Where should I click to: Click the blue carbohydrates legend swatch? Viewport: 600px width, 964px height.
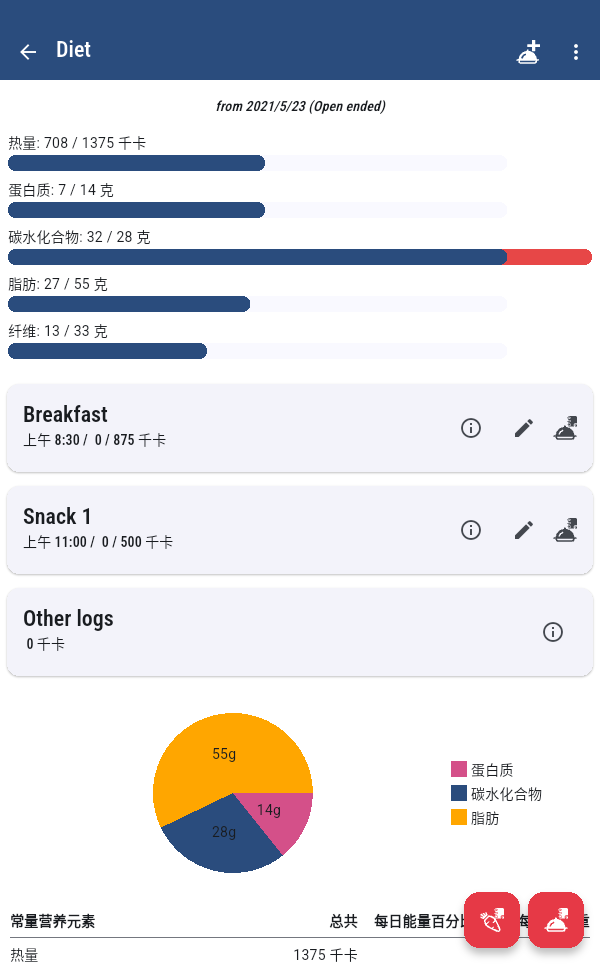[459, 793]
